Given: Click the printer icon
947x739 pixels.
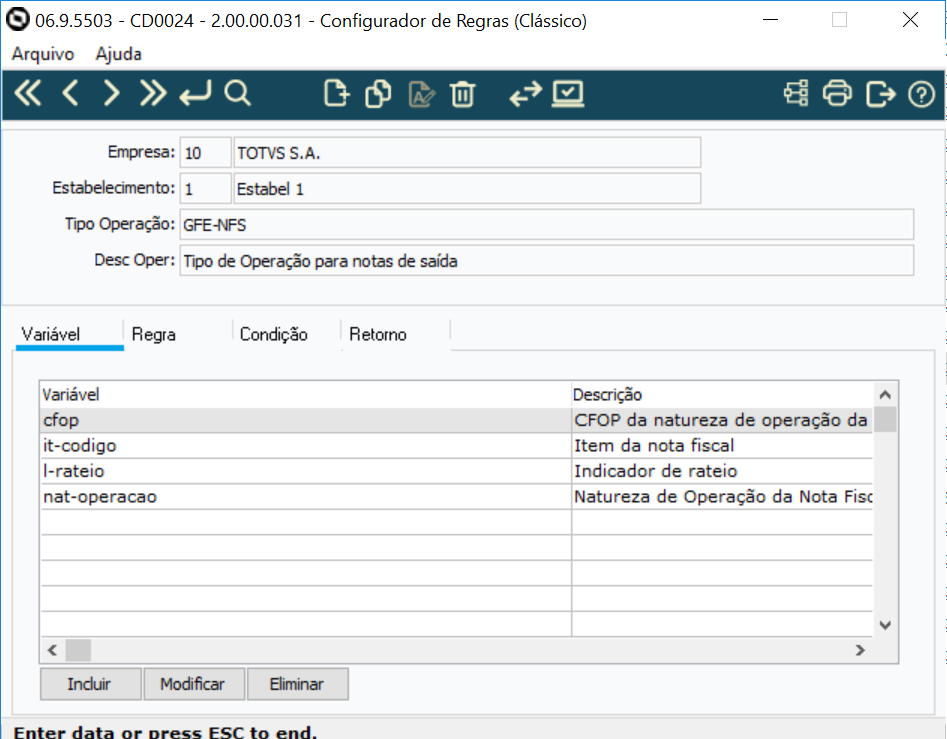Looking at the screenshot, I should (838, 94).
